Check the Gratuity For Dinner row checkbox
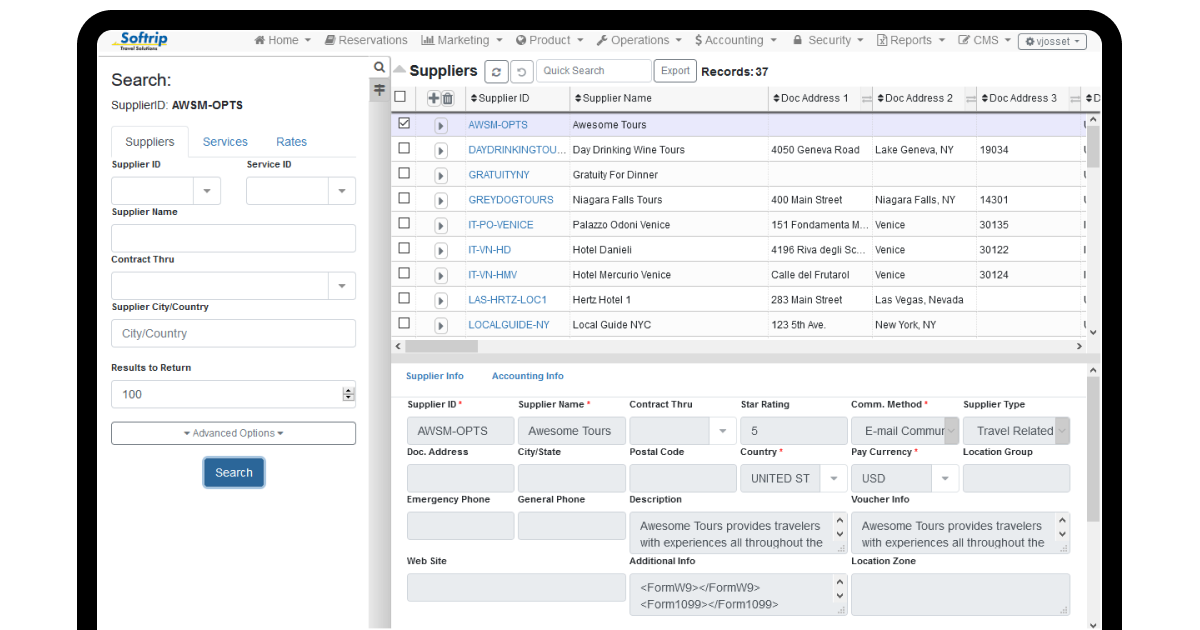The height and width of the screenshot is (630, 1200). pyautogui.click(x=404, y=173)
